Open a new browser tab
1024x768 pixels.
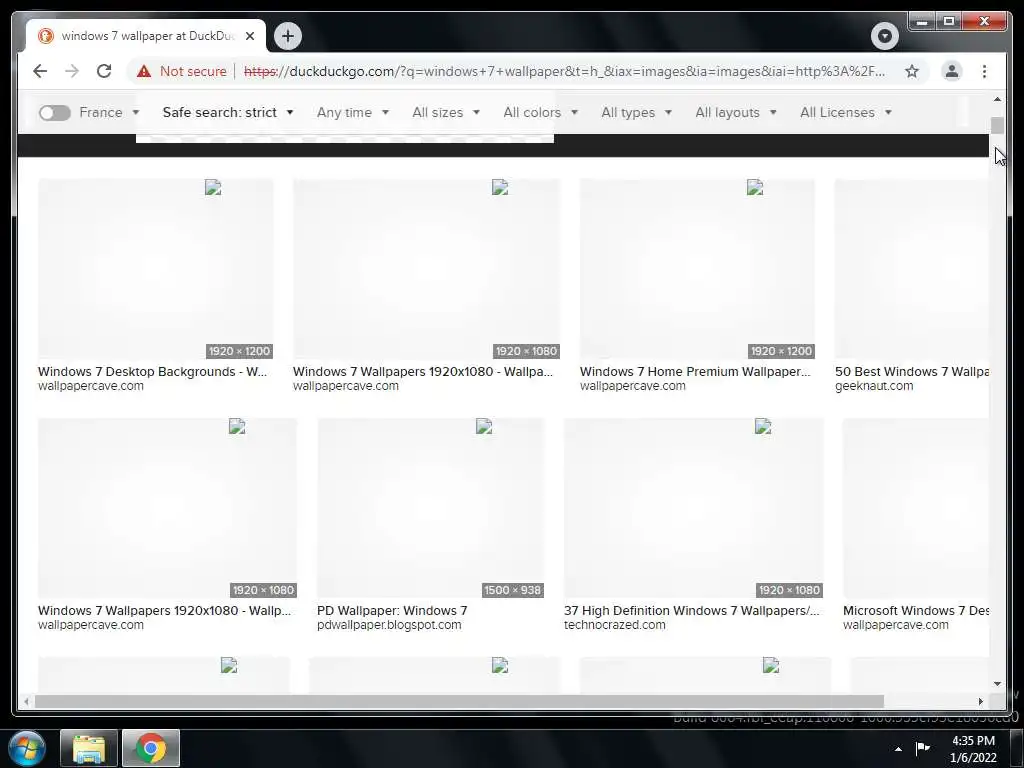click(287, 35)
